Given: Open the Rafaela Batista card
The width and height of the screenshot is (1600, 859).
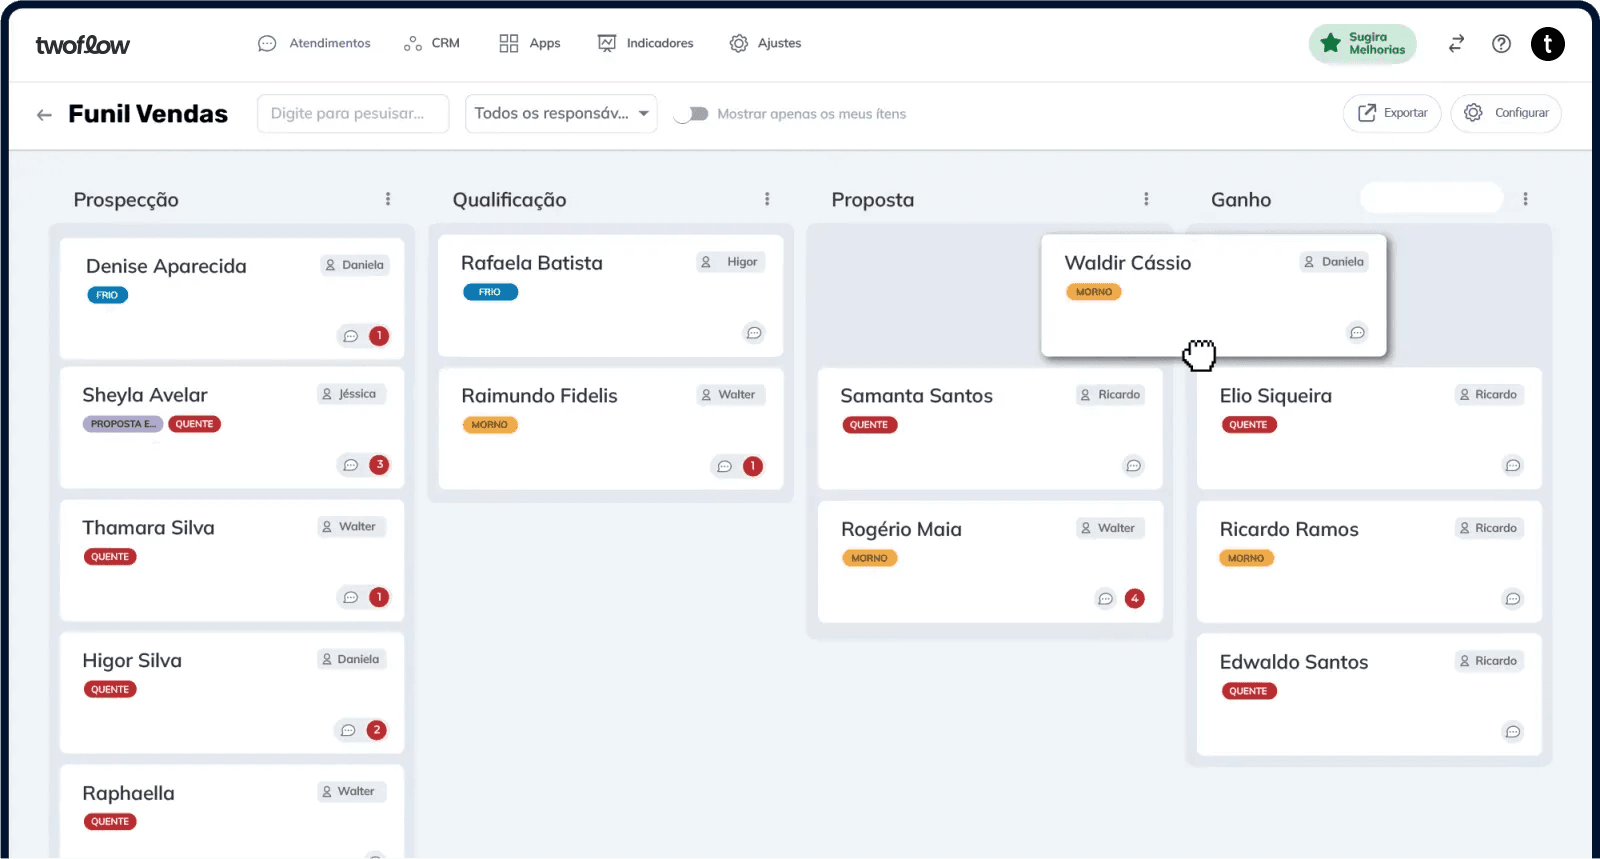Looking at the screenshot, I should point(610,296).
